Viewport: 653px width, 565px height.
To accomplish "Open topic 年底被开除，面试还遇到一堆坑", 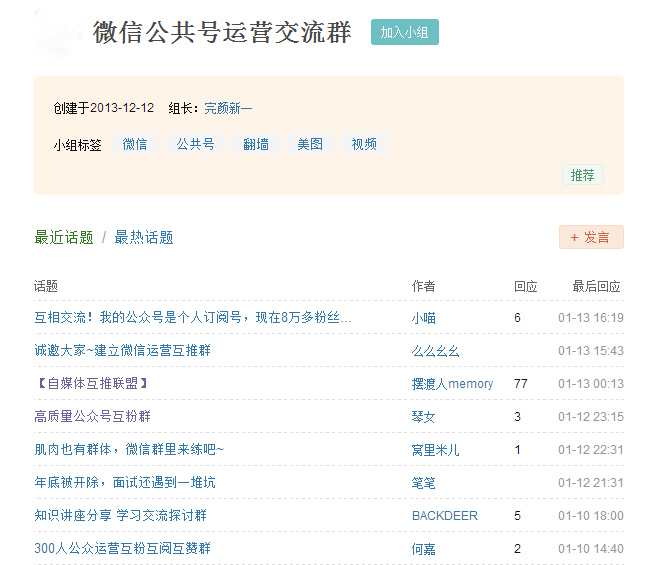I will [124, 483].
